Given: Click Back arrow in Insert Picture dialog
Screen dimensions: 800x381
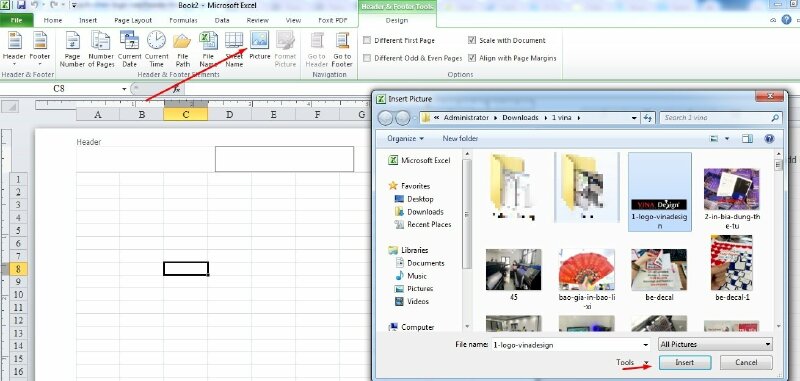Looking at the screenshot, I should click(x=386, y=118).
